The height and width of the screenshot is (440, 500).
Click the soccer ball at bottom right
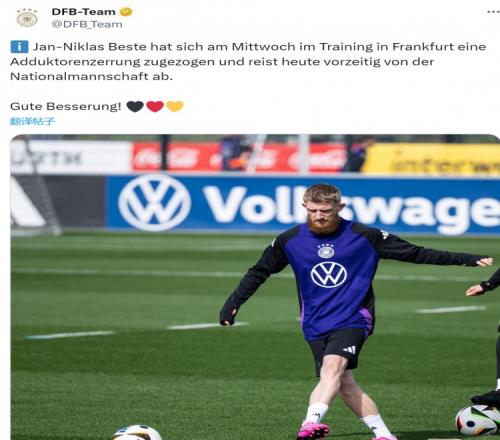(x=478, y=420)
